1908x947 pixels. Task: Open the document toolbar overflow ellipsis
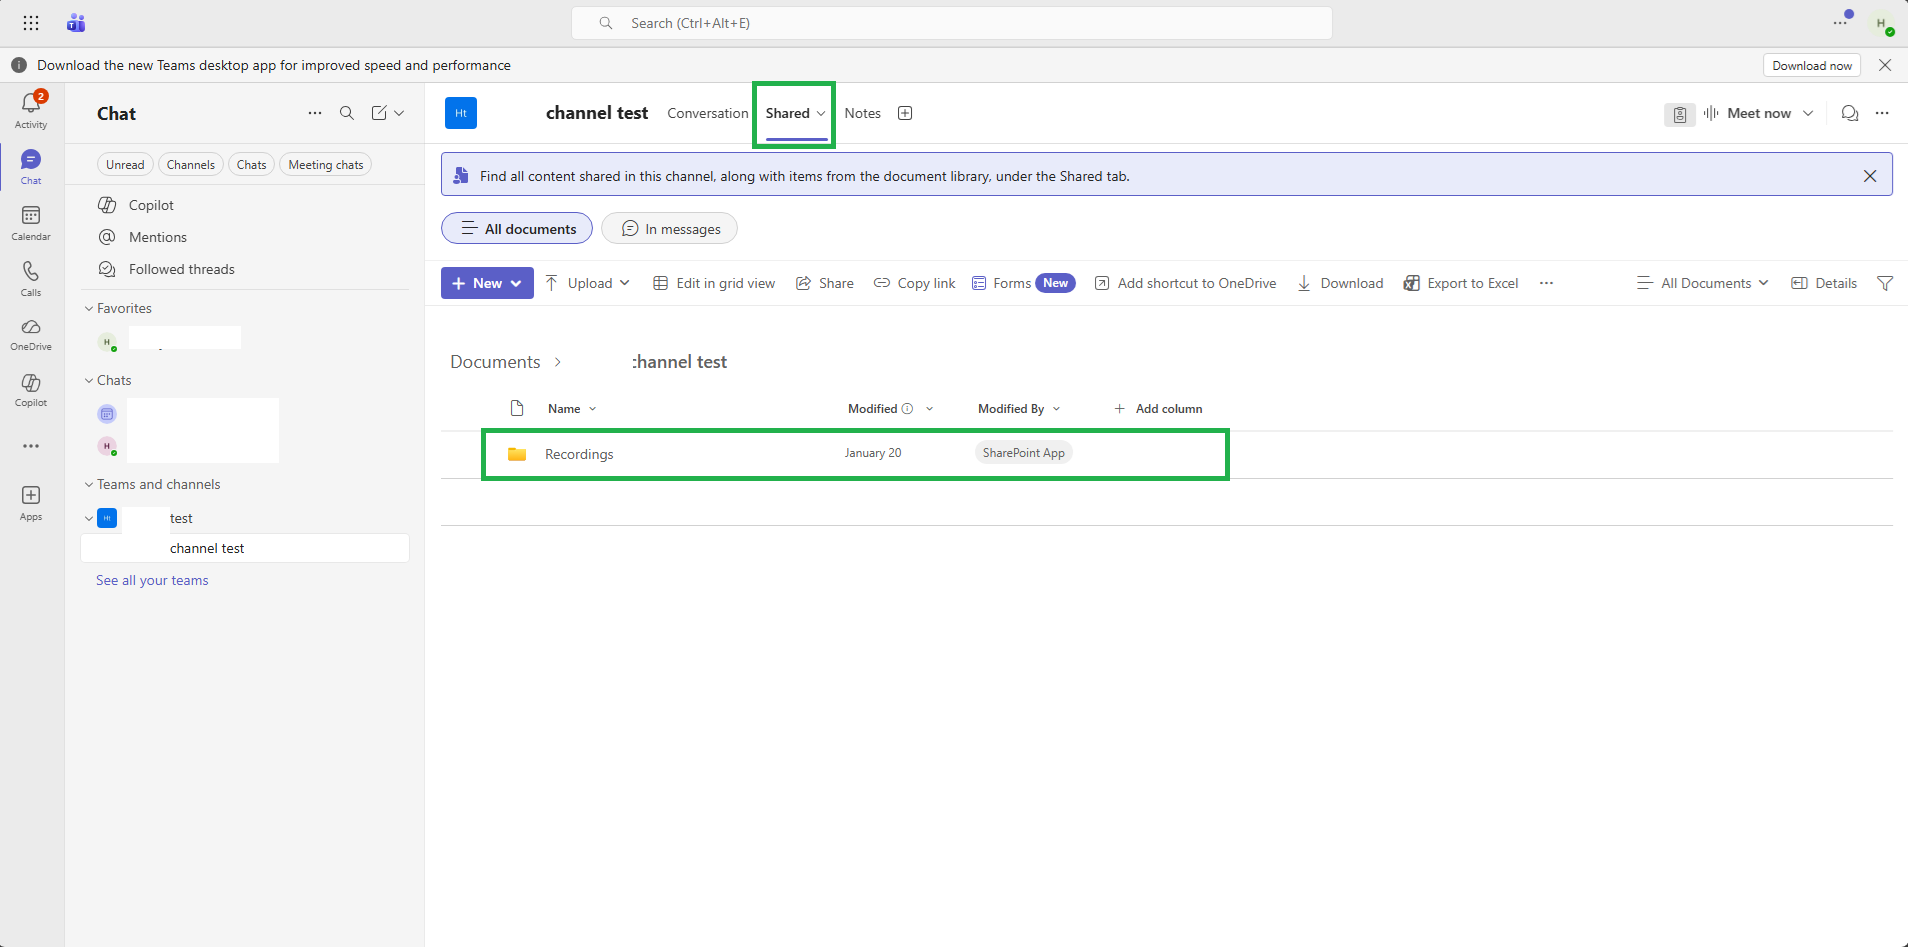pyautogui.click(x=1546, y=283)
